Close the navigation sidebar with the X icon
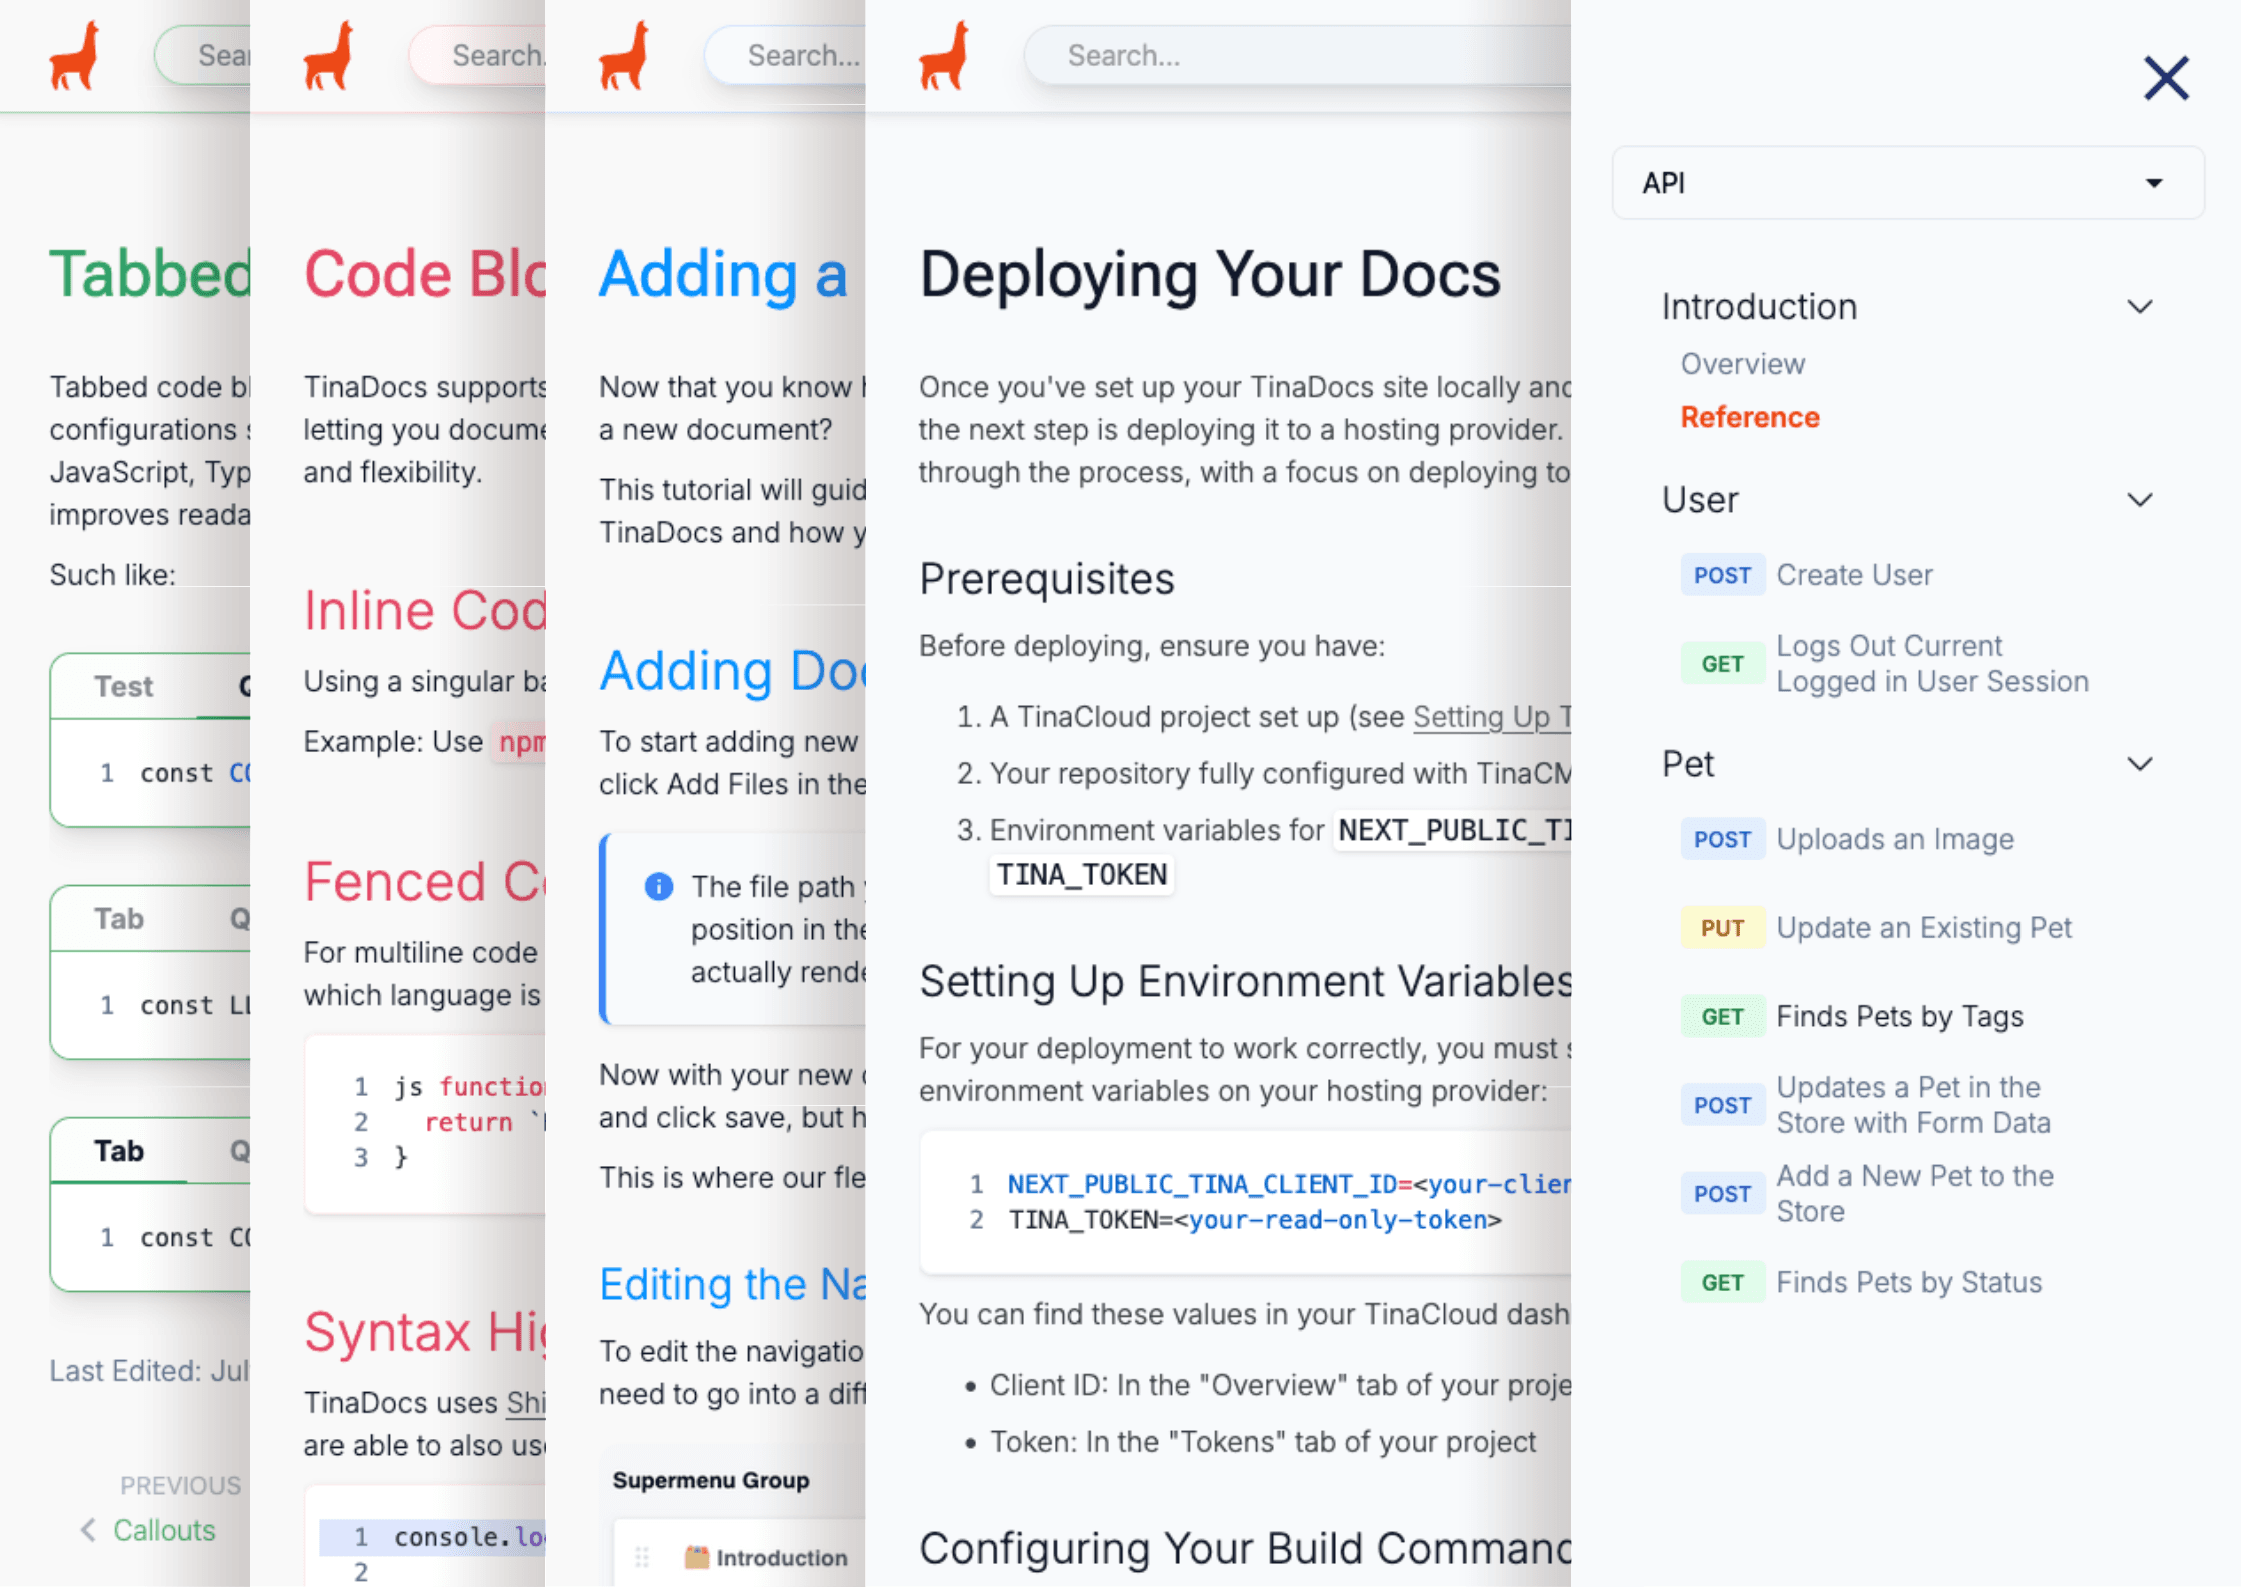The height and width of the screenshot is (1587, 2245). click(2165, 78)
